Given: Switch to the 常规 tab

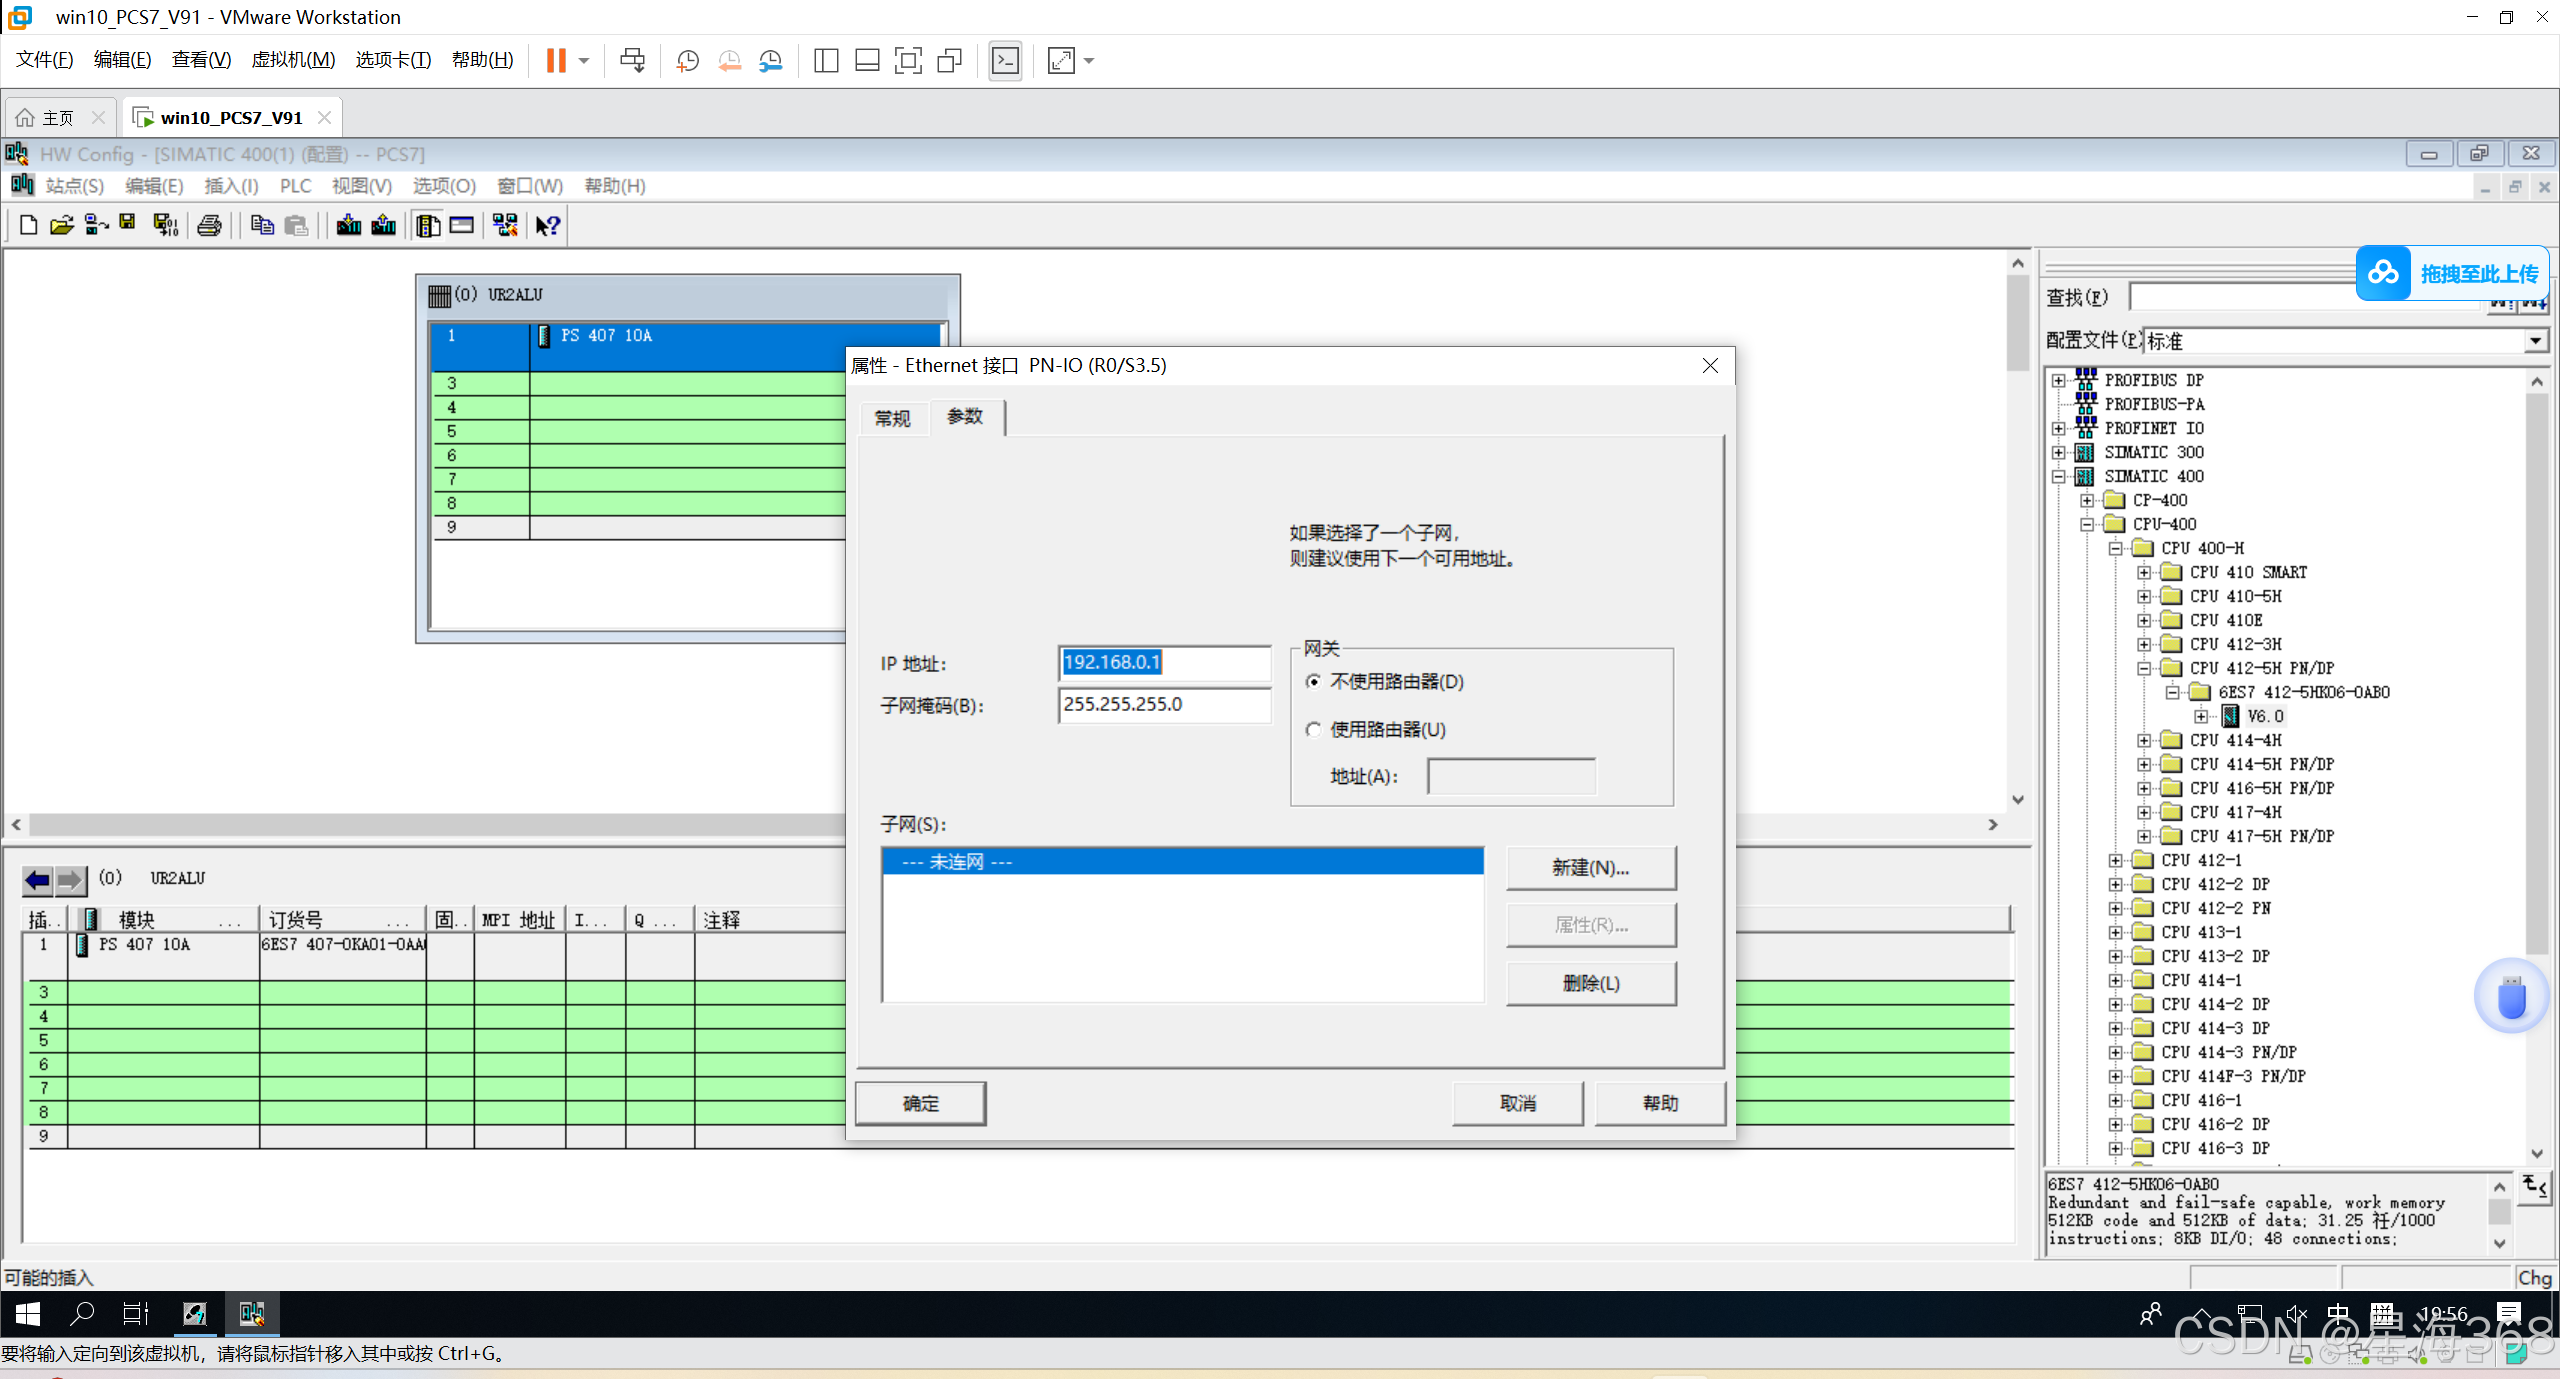Looking at the screenshot, I should (x=892, y=418).
